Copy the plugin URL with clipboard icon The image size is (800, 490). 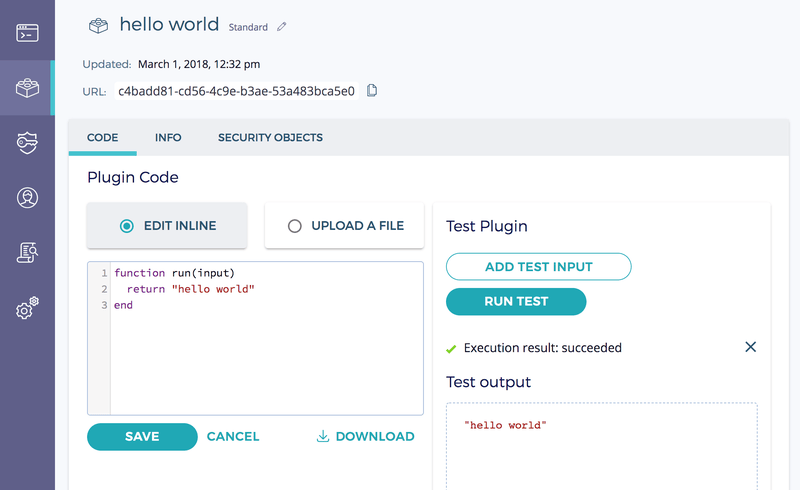coord(372,90)
